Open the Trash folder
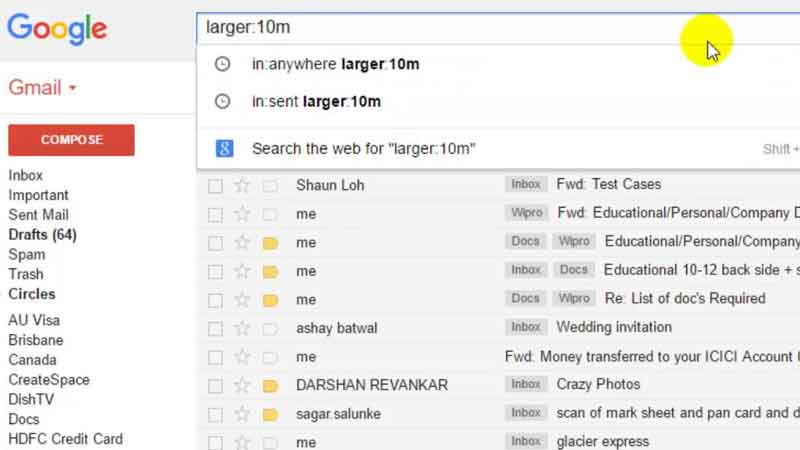Screen dimensions: 800x450 [x=26, y=274]
